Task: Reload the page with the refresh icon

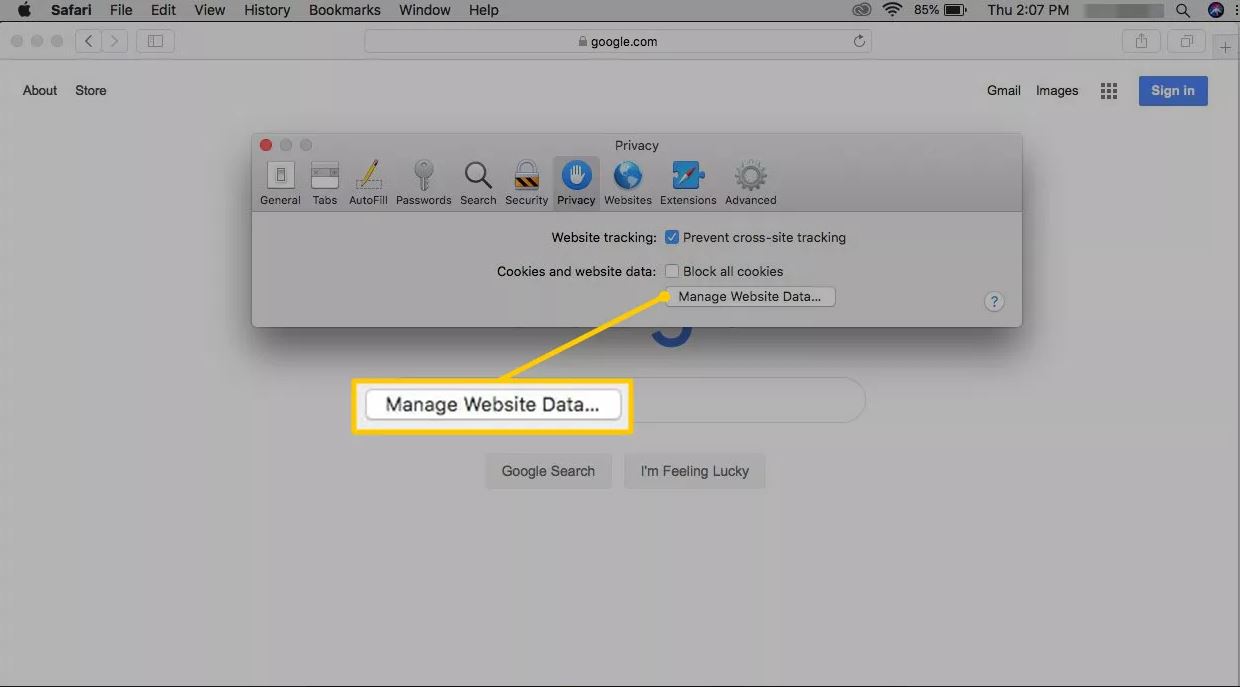Action: 859,42
